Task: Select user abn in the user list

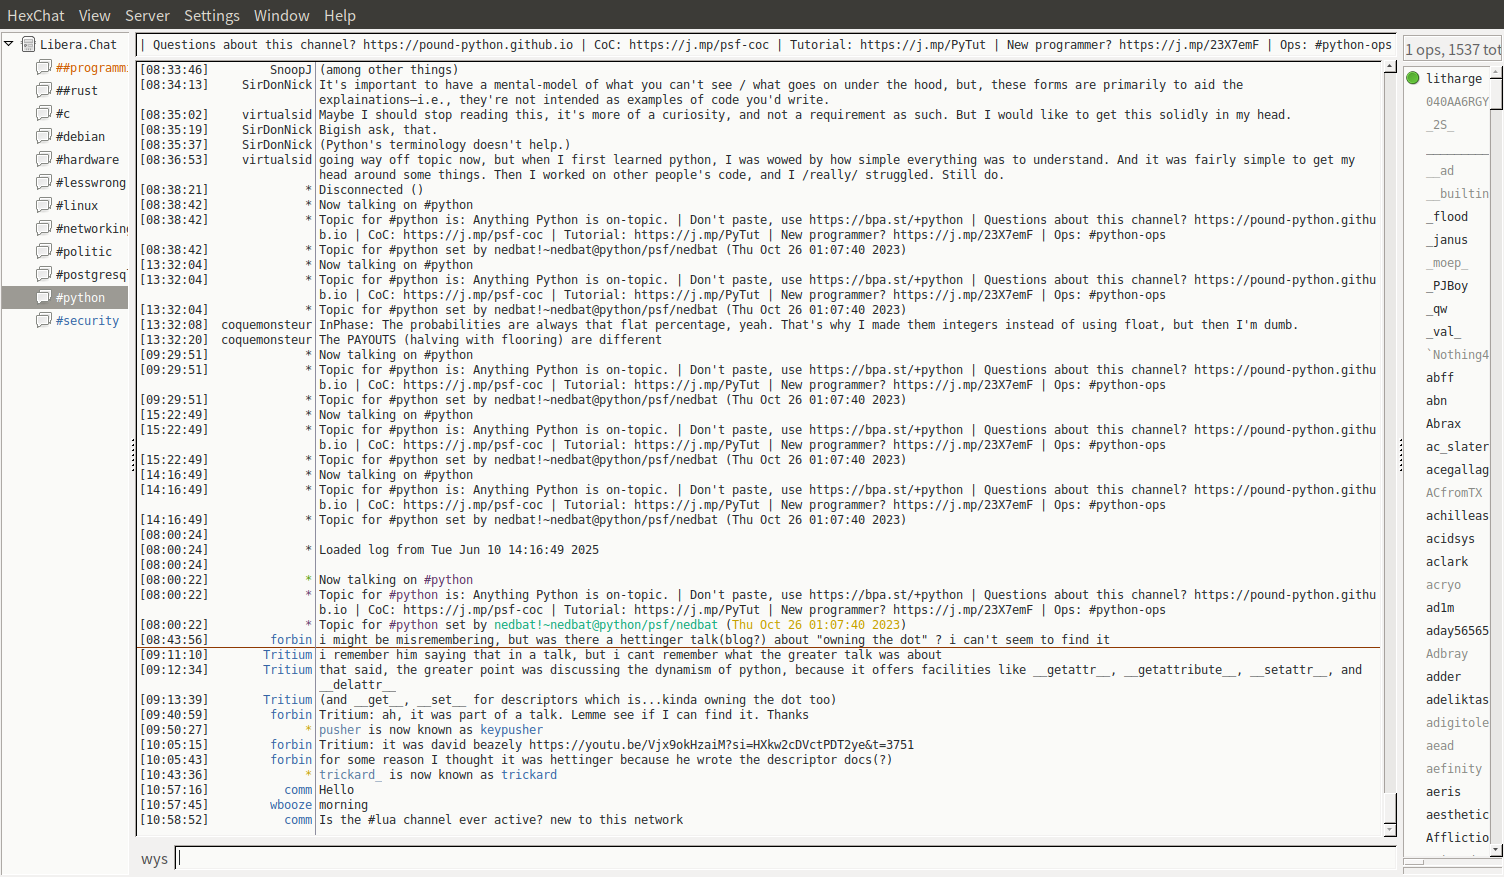Action: pyautogui.click(x=1437, y=400)
